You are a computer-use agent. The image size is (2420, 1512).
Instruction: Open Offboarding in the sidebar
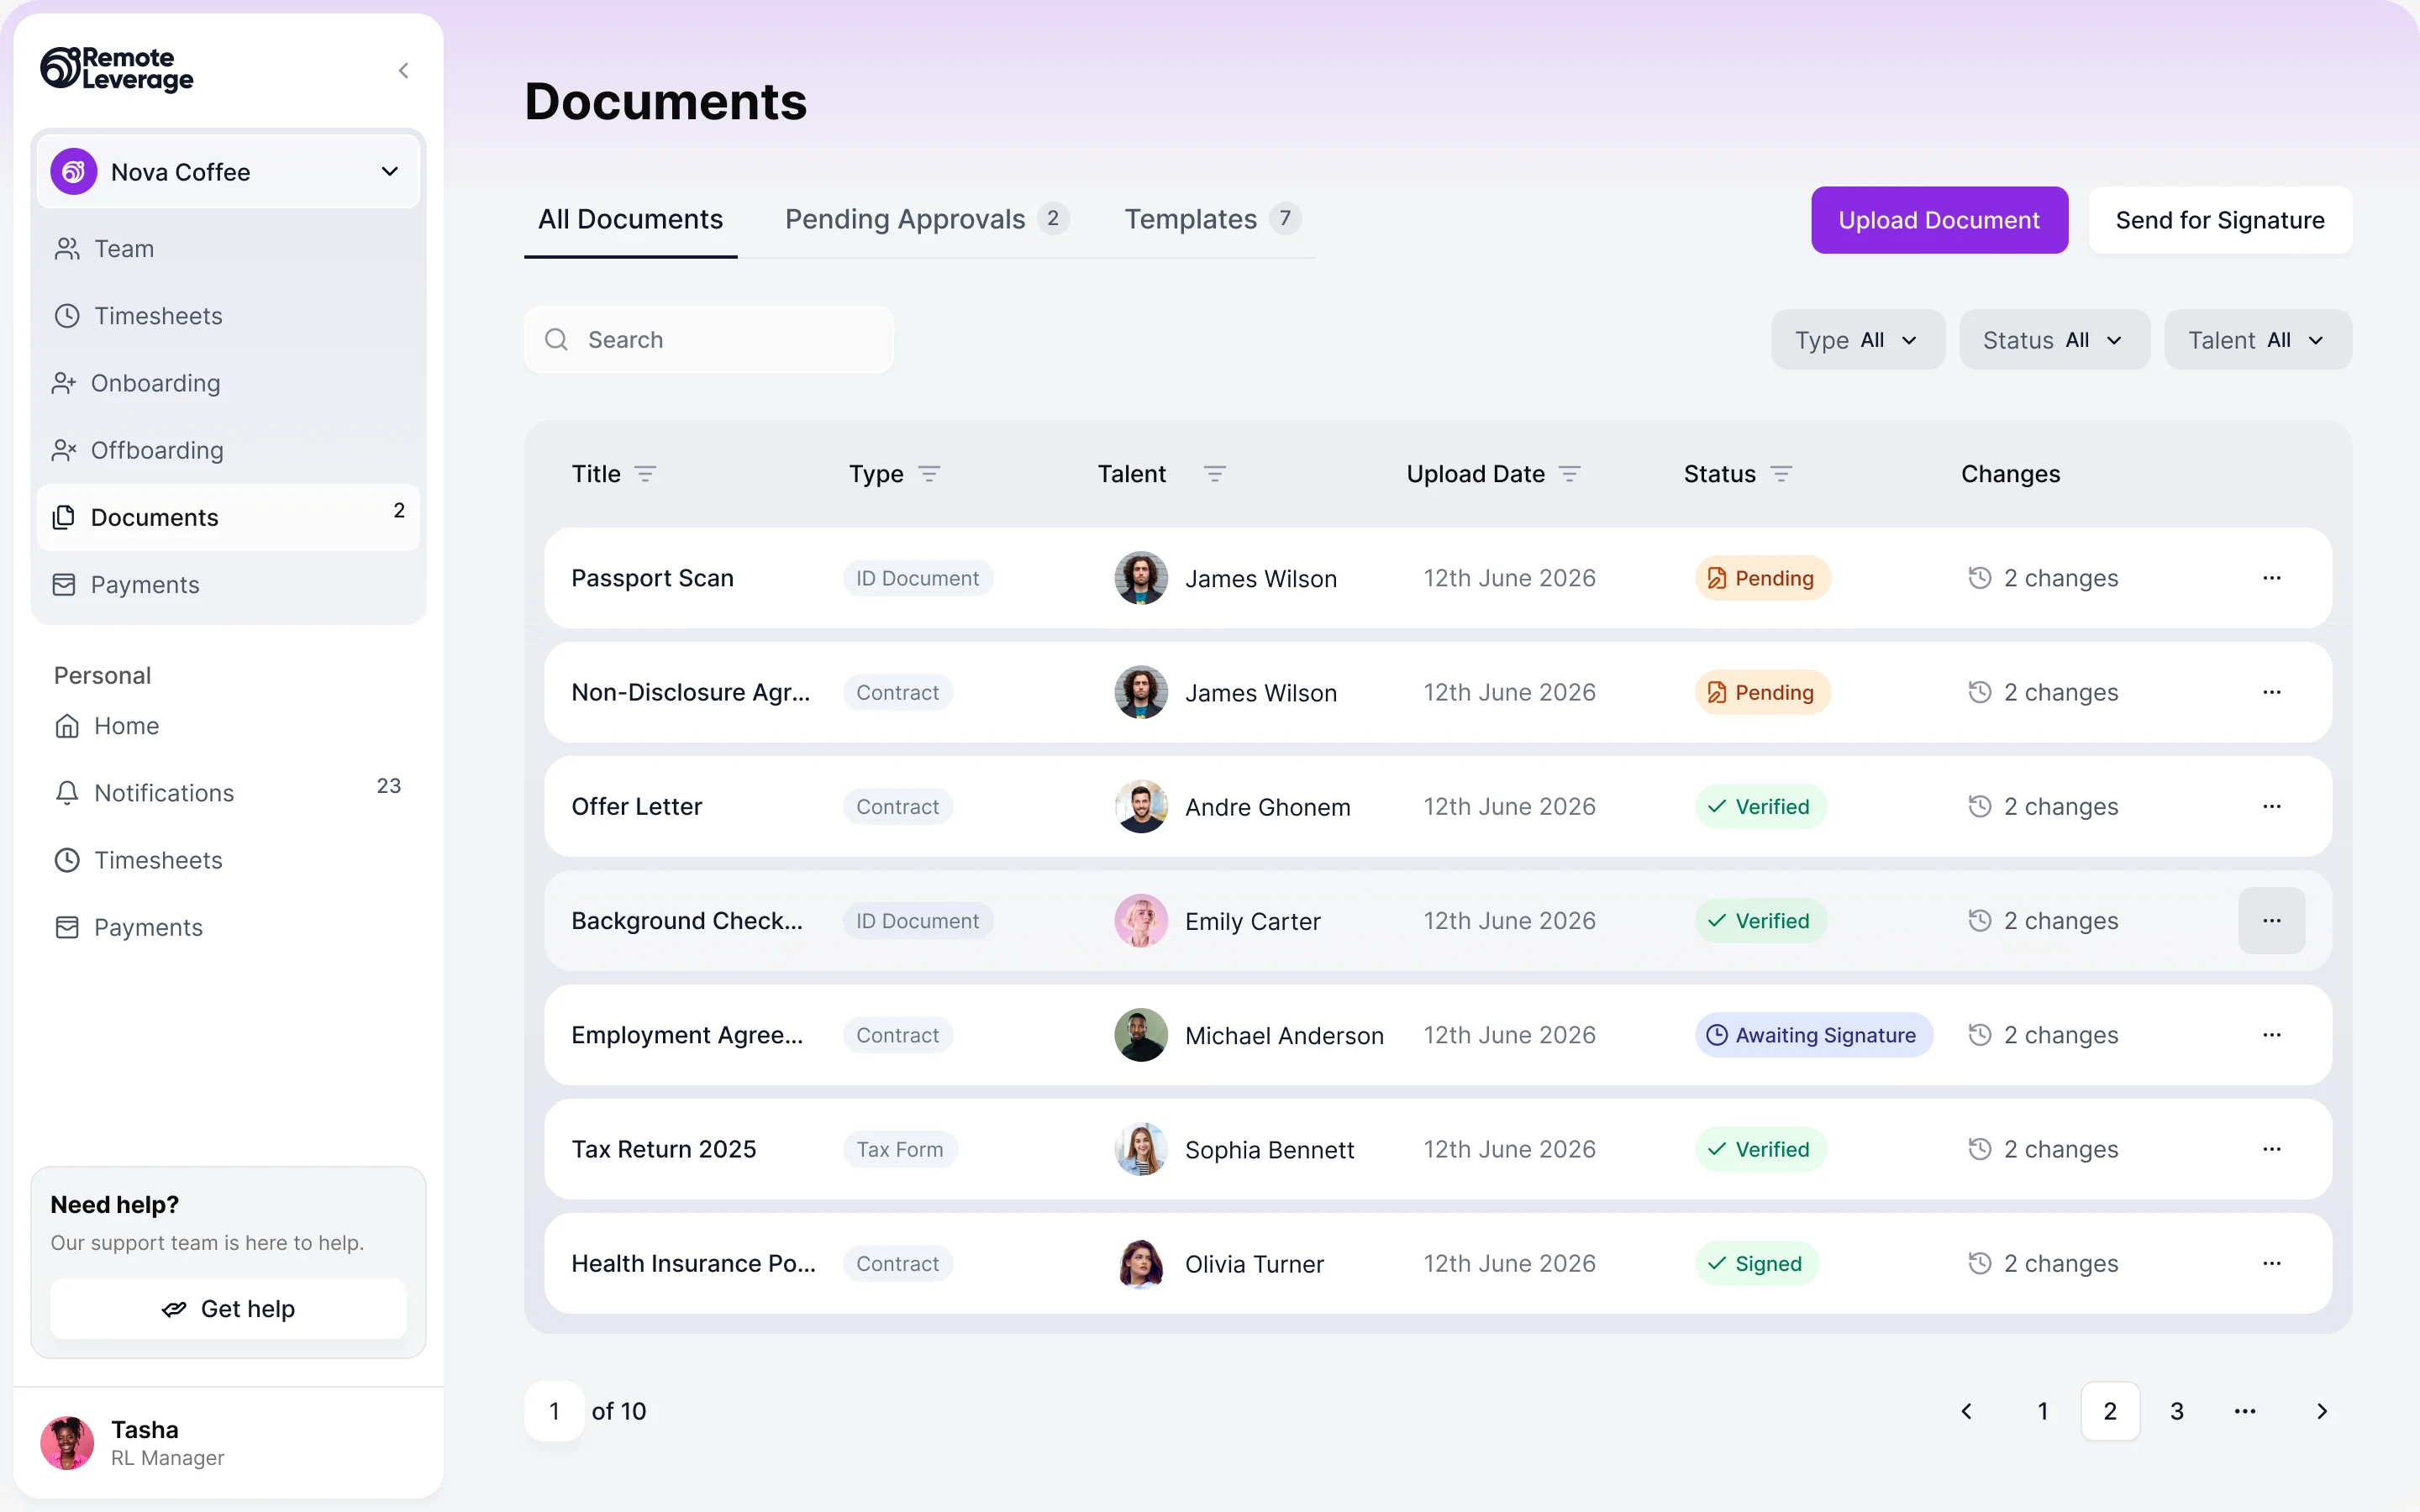pos(228,450)
